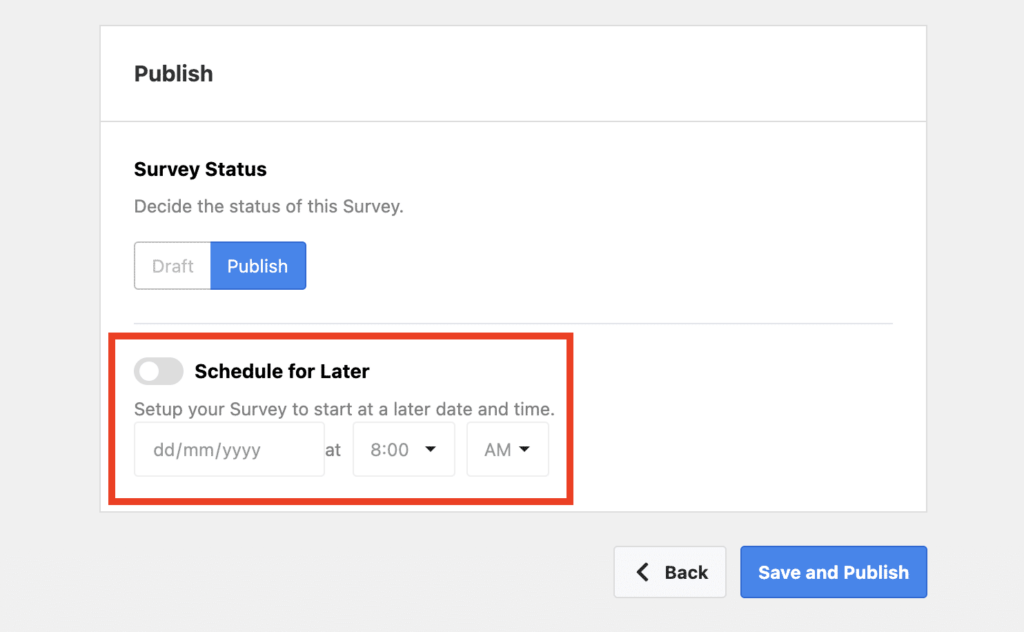This screenshot has height=632, width=1024.
Task: Click the dd/mm/yyyy date input field
Action: pyautogui.click(x=228, y=449)
